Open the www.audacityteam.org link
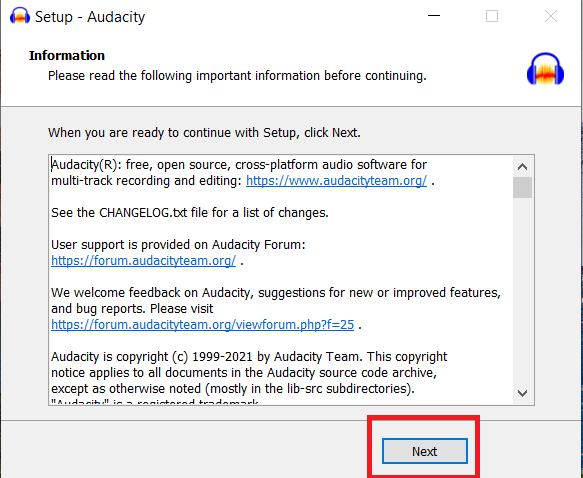The height and width of the screenshot is (478, 583). click(336, 181)
